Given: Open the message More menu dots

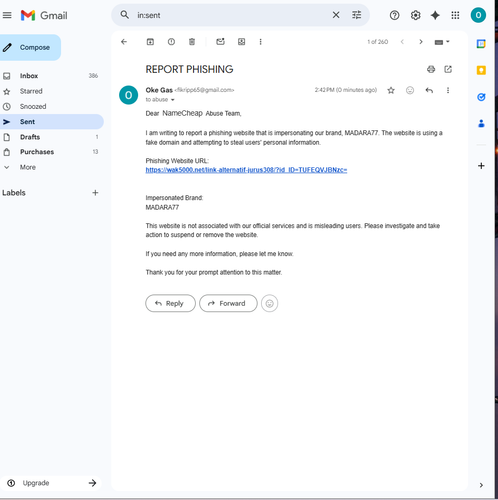Looking at the screenshot, I should [x=448, y=90].
